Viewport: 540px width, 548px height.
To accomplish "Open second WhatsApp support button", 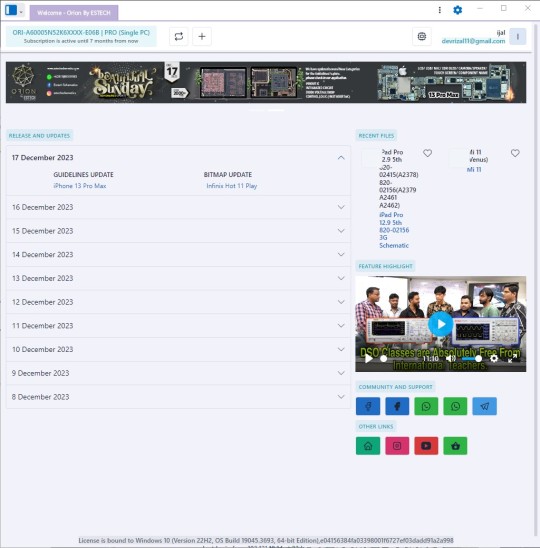I will [455, 406].
